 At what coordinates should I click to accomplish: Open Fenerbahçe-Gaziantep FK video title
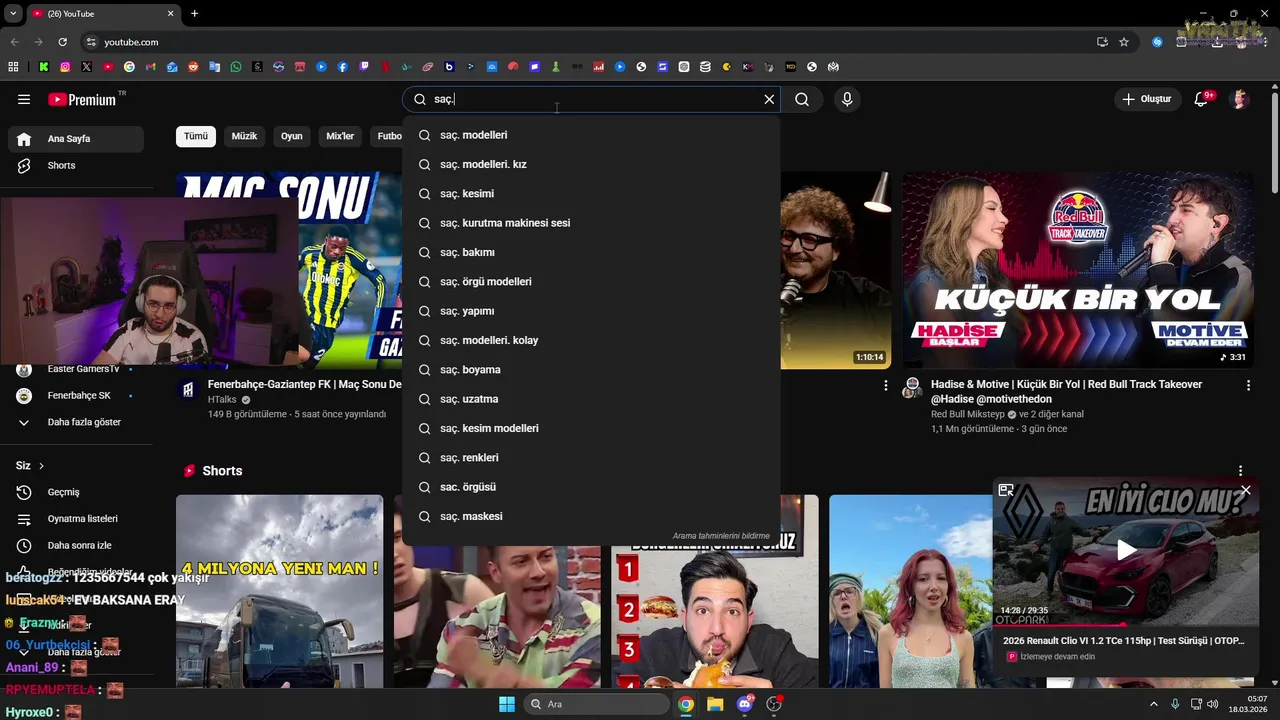coord(304,384)
